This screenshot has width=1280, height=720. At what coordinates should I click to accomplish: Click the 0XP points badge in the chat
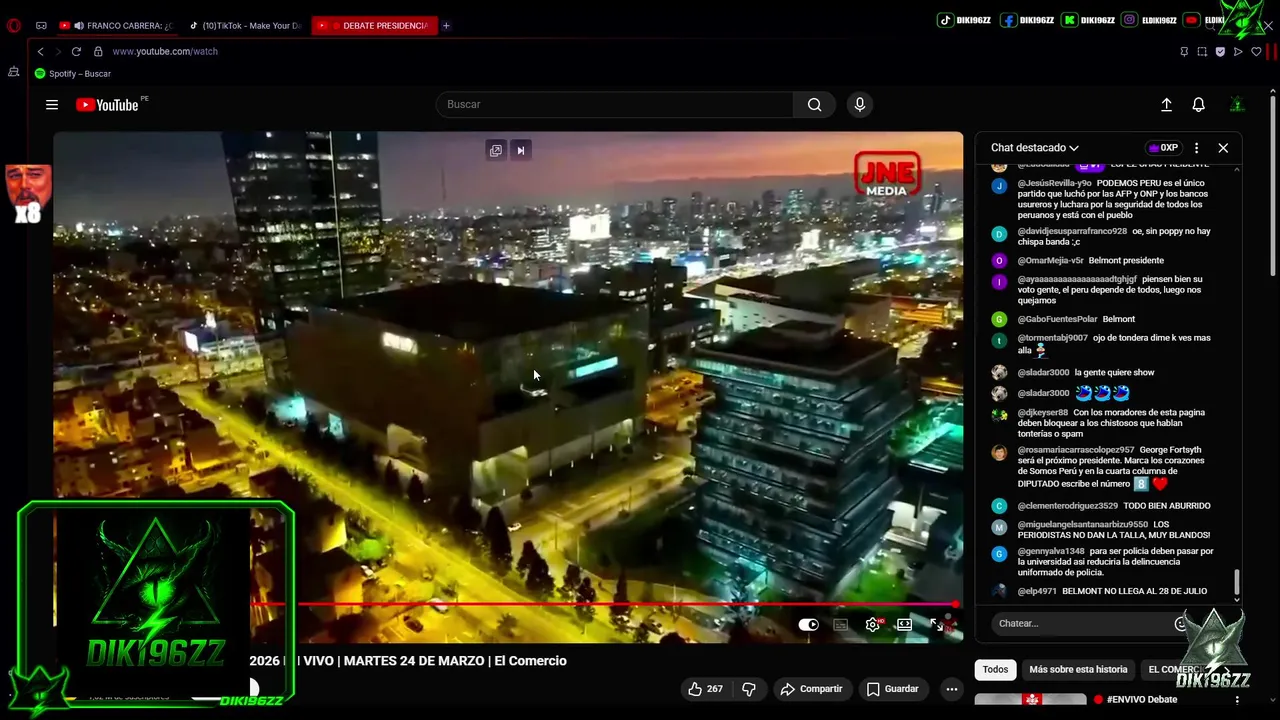(1163, 148)
